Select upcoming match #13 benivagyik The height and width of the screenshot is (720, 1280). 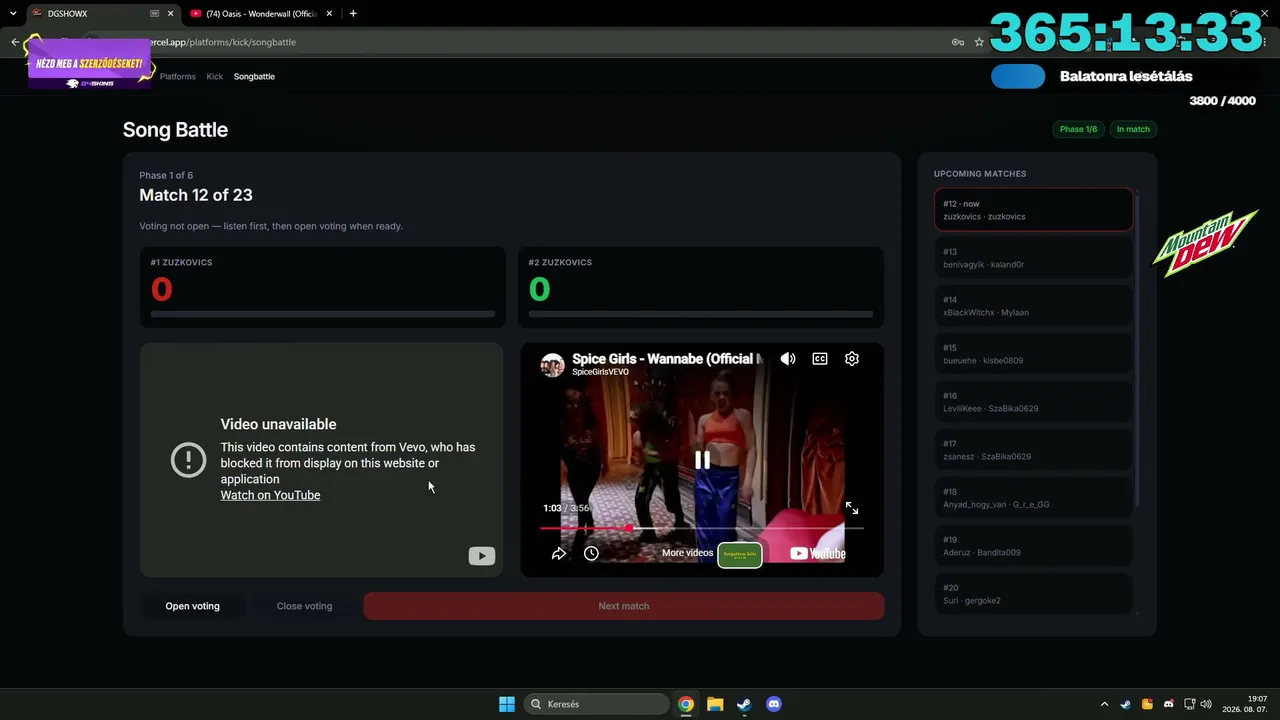pos(1034,258)
